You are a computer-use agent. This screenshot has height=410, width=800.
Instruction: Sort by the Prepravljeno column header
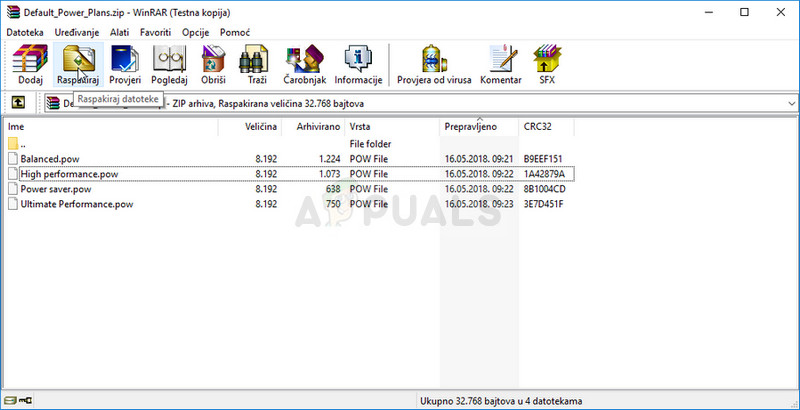[479, 127]
